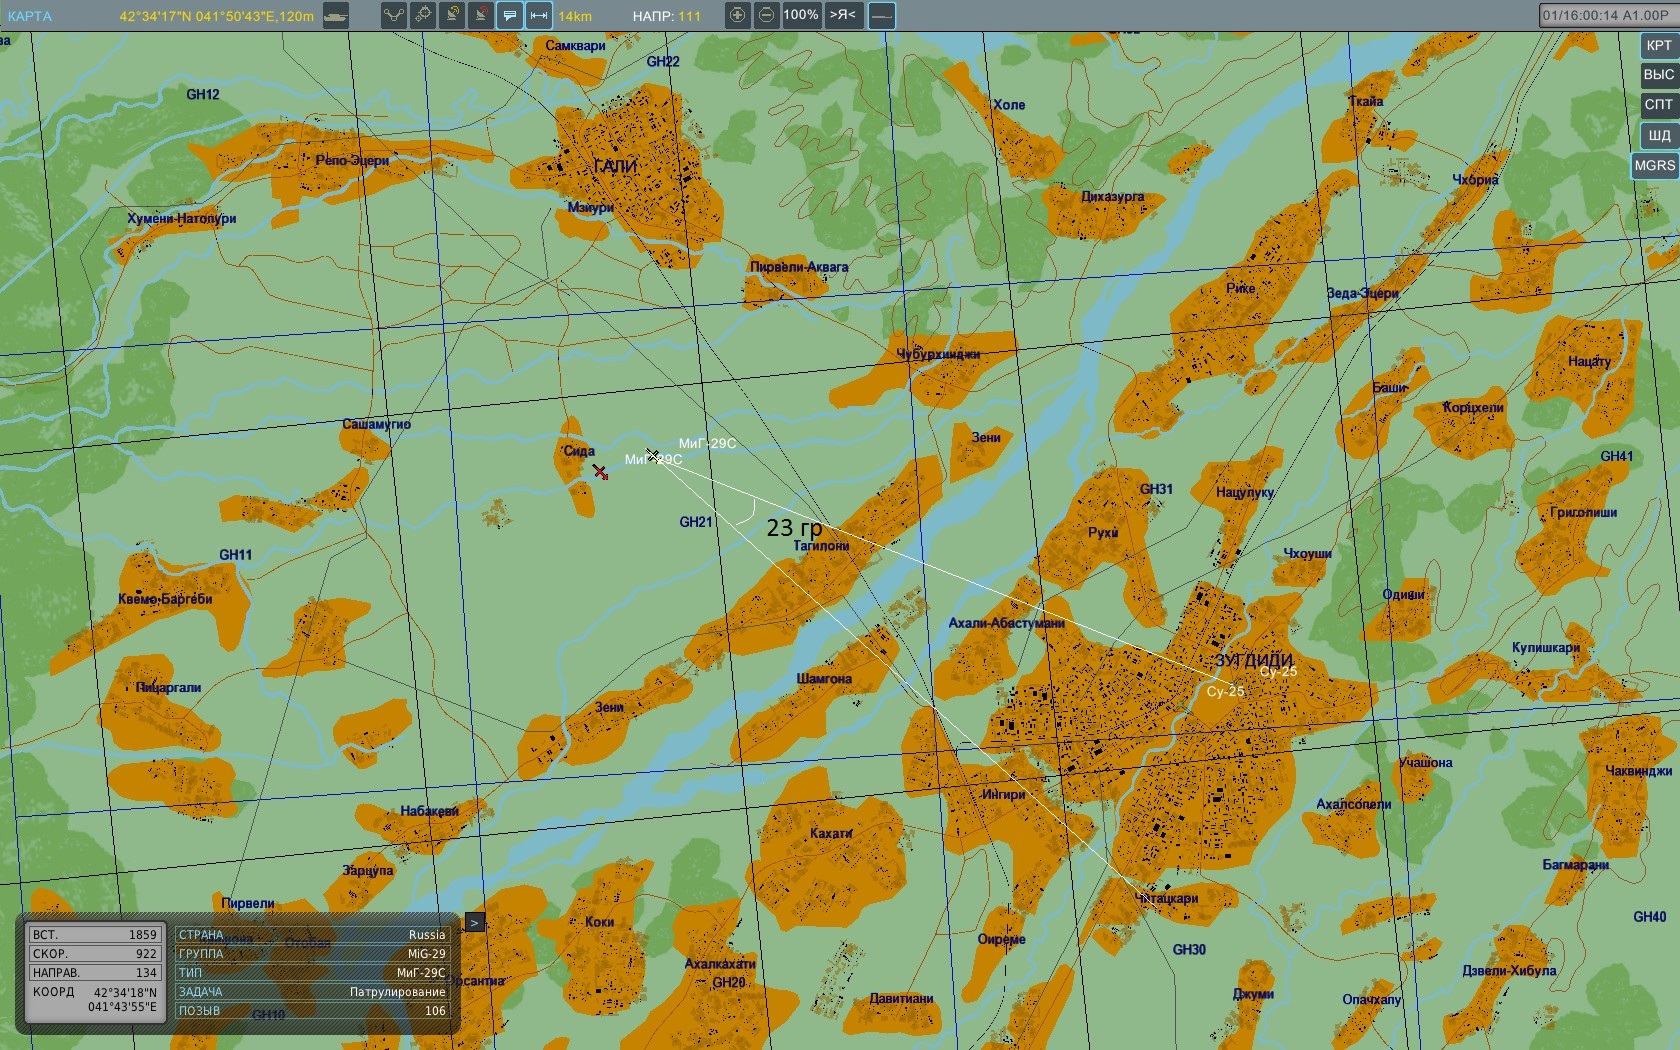The height and width of the screenshot is (1050, 1680).
Task: Click the НАПР: 111 bearing readout
Action: point(667,16)
